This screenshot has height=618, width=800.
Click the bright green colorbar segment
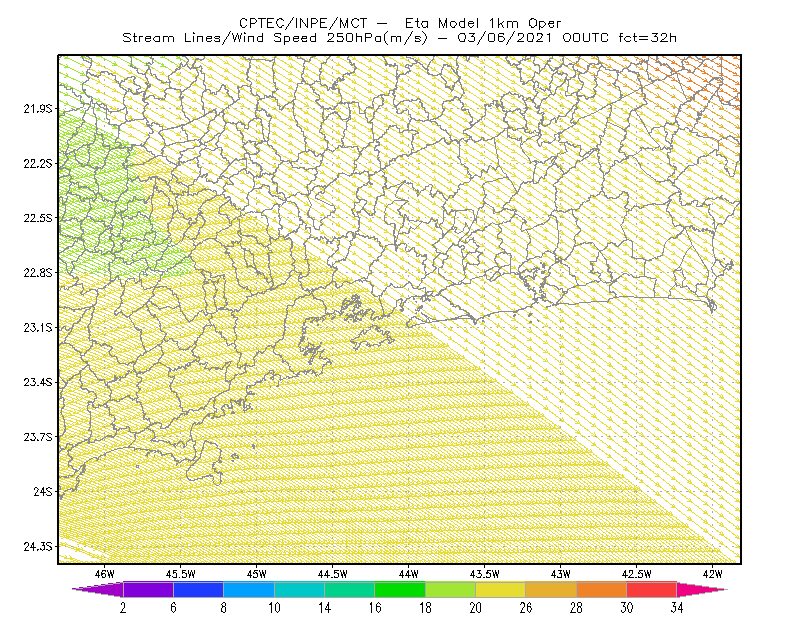(x=400, y=589)
